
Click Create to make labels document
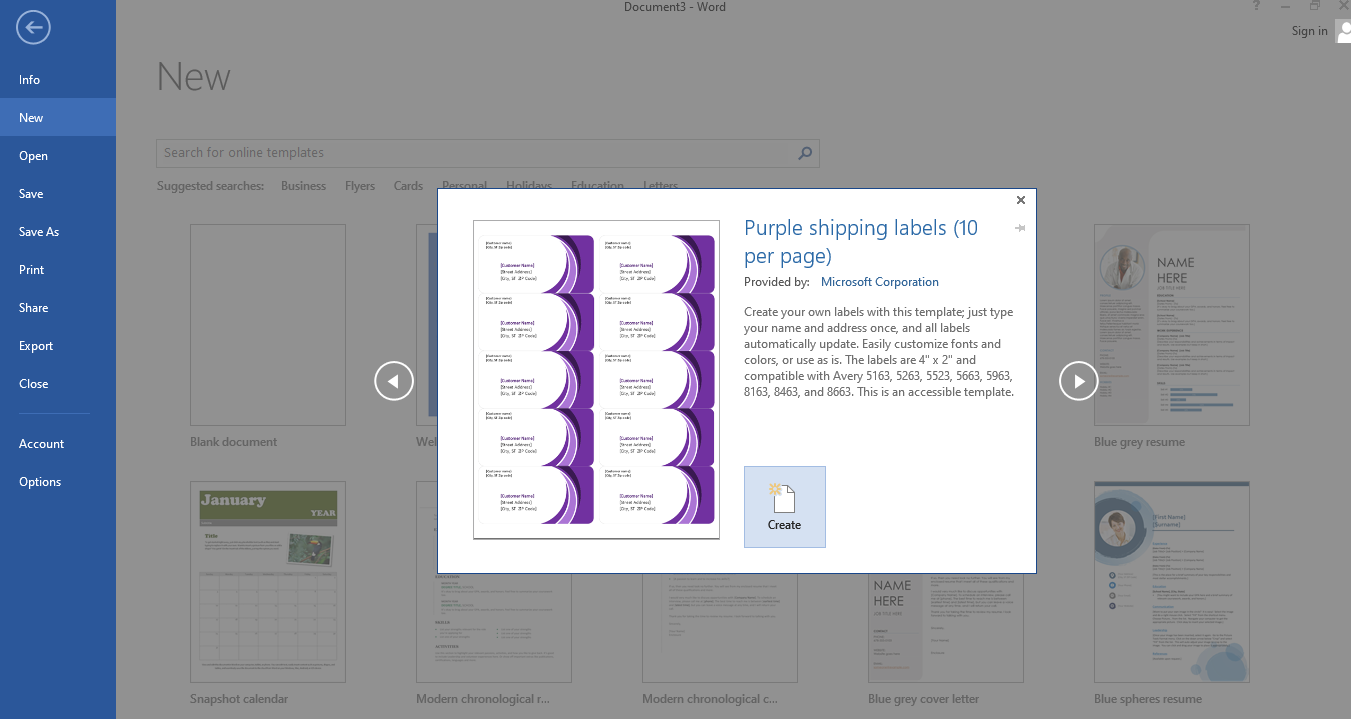point(785,507)
